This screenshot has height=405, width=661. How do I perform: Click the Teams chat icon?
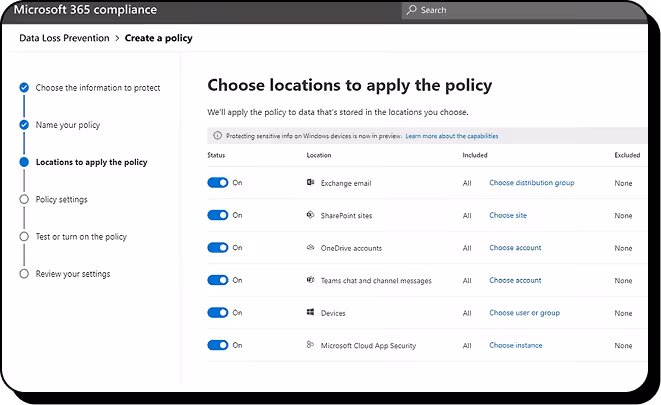point(310,280)
